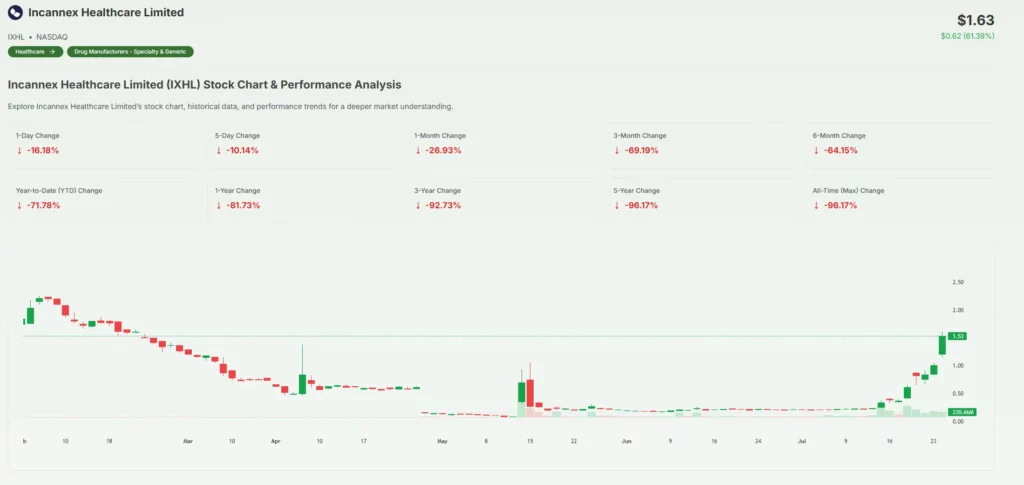Click the -16.18% value
This screenshot has width=1024, height=485.
click(42, 150)
